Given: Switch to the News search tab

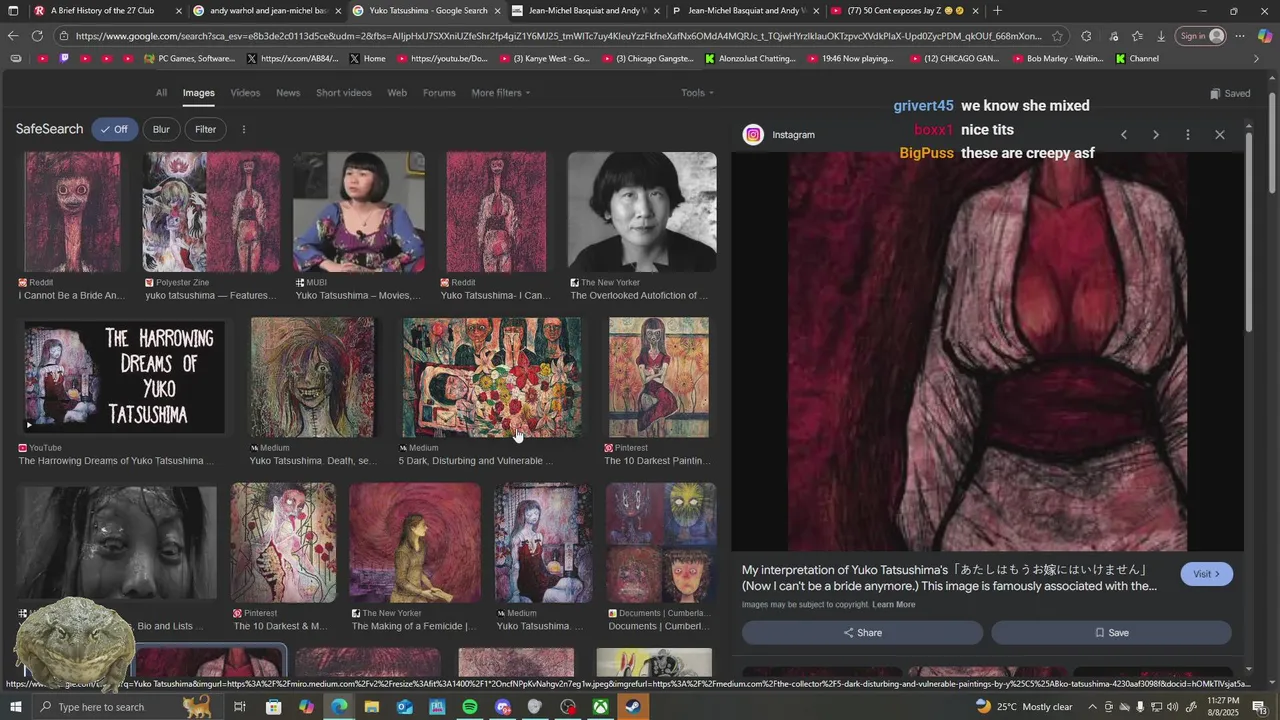Looking at the screenshot, I should (x=288, y=93).
